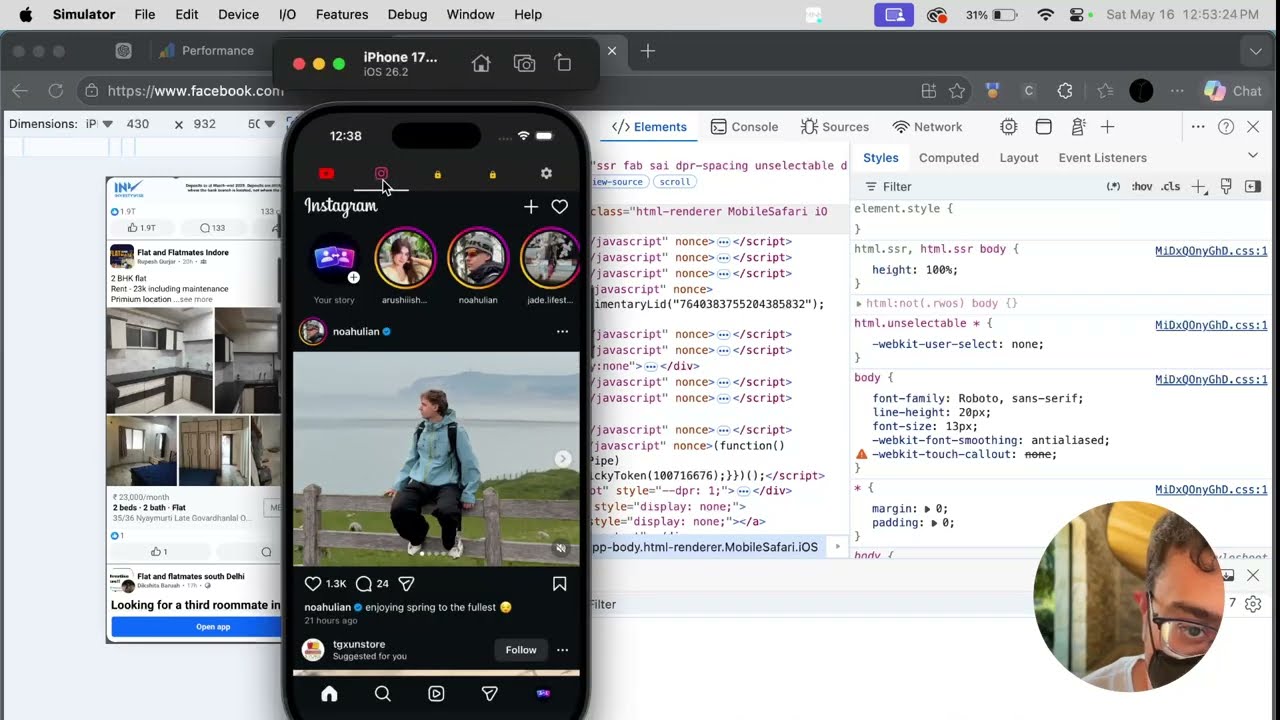Image resolution: width=1280 pixels, height=720 pixels.
Task: Expand the margin shorthand property
Action: (x=927, y=509)
